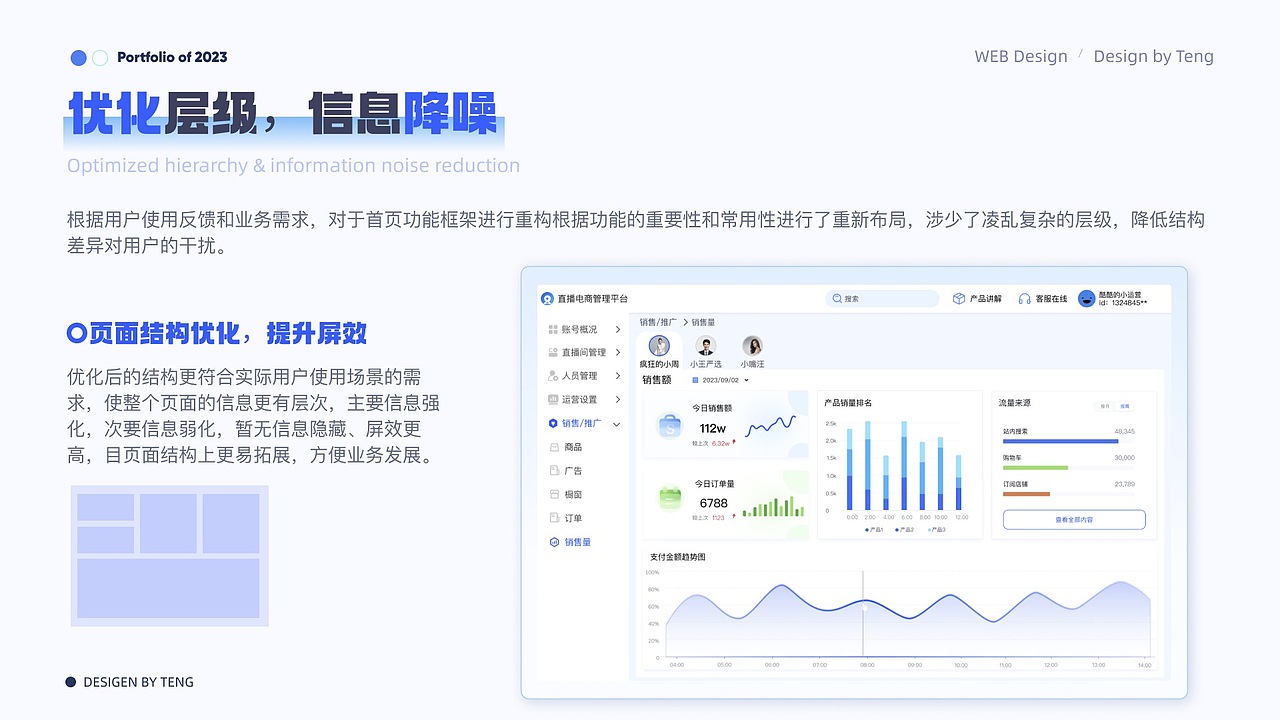Select the 按月 toggle in 流量来源

click(x=1105, y=406)
